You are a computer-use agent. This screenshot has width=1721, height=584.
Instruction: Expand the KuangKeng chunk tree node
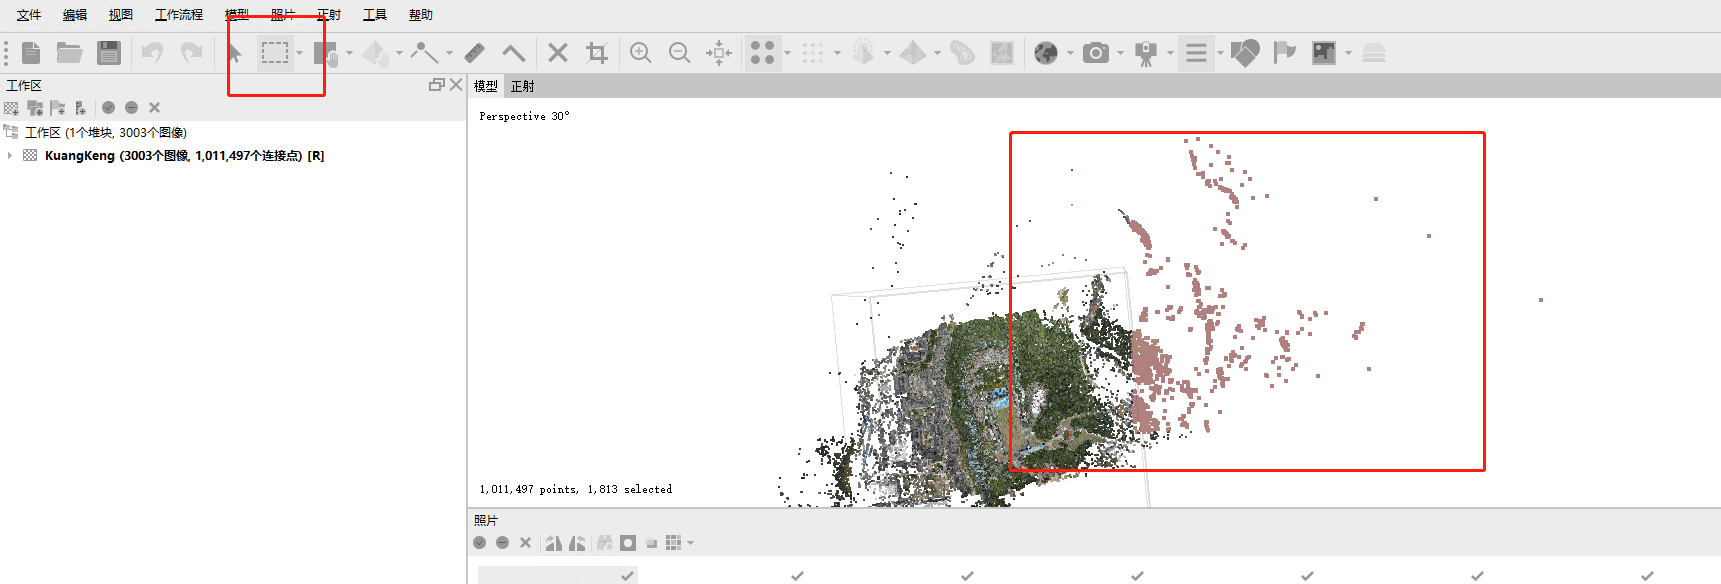(x=10, y=156)
